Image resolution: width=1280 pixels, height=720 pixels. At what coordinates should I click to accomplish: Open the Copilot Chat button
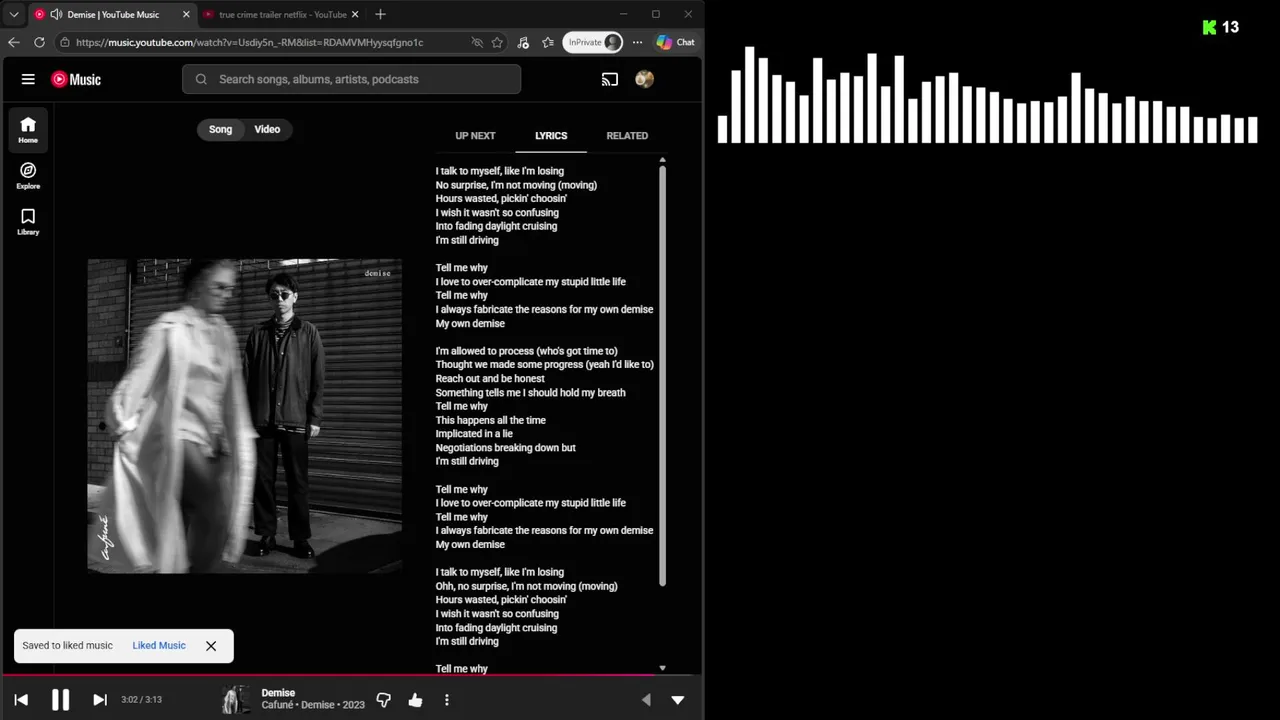tap(675, 42)
